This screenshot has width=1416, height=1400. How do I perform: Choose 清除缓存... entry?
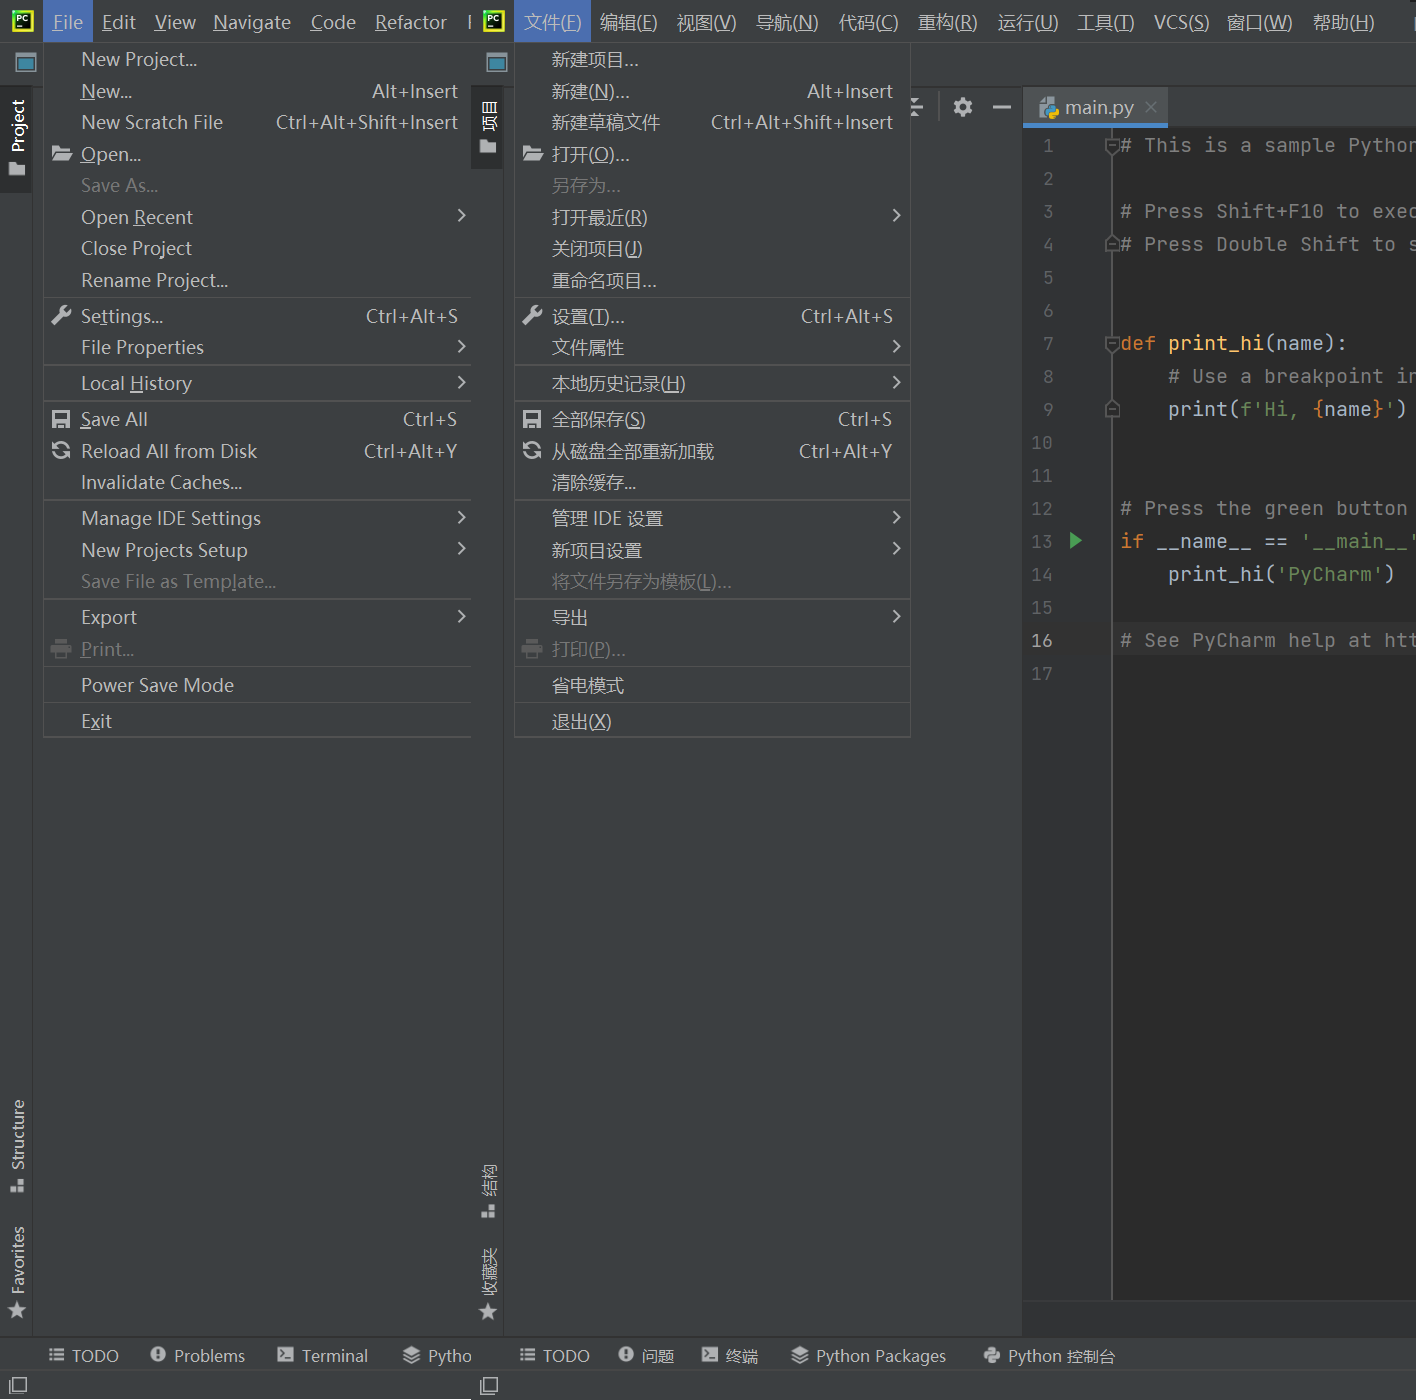(x=712, y=482)
